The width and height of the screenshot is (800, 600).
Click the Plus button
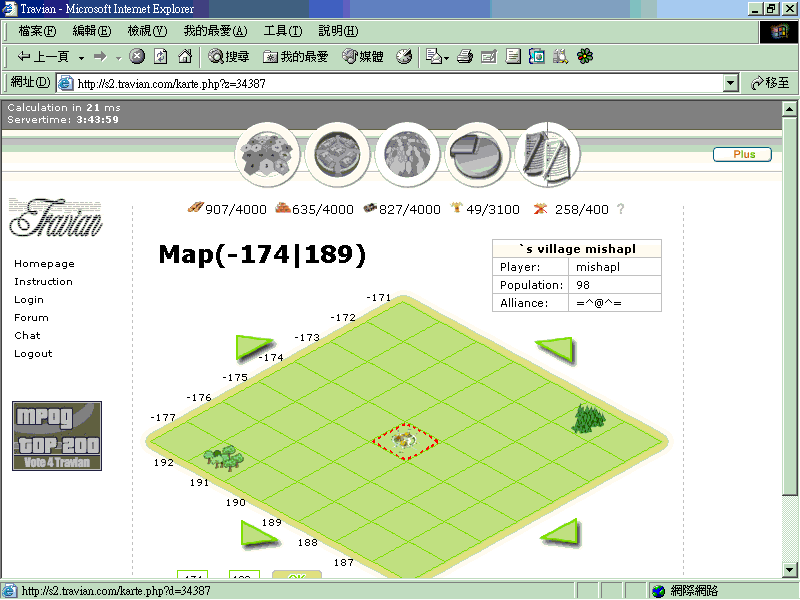(742, 154)
